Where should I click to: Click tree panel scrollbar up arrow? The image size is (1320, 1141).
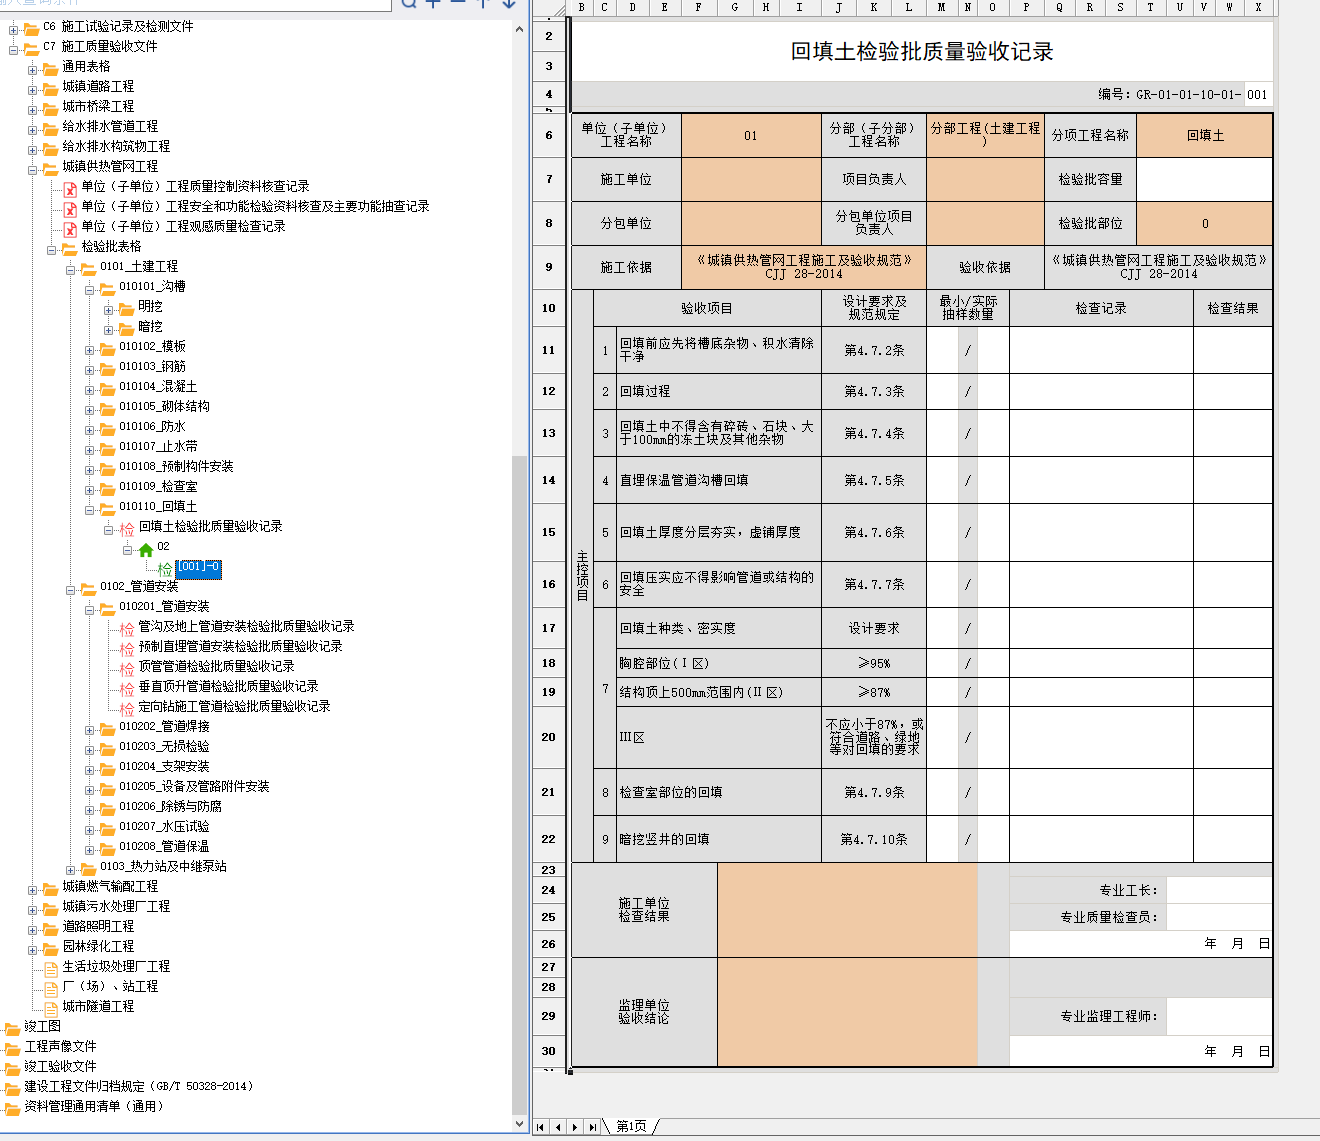(x=519, y=30)
